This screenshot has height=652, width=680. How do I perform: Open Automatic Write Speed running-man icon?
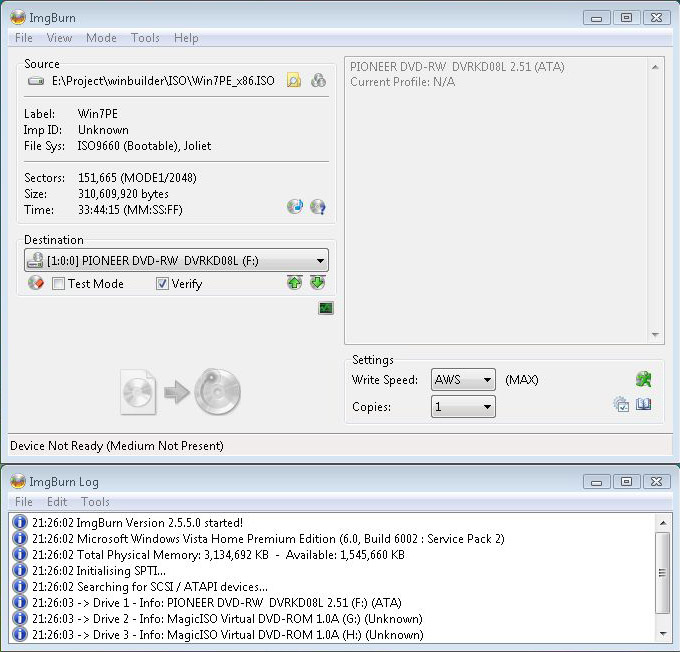(x=644, y=379)
